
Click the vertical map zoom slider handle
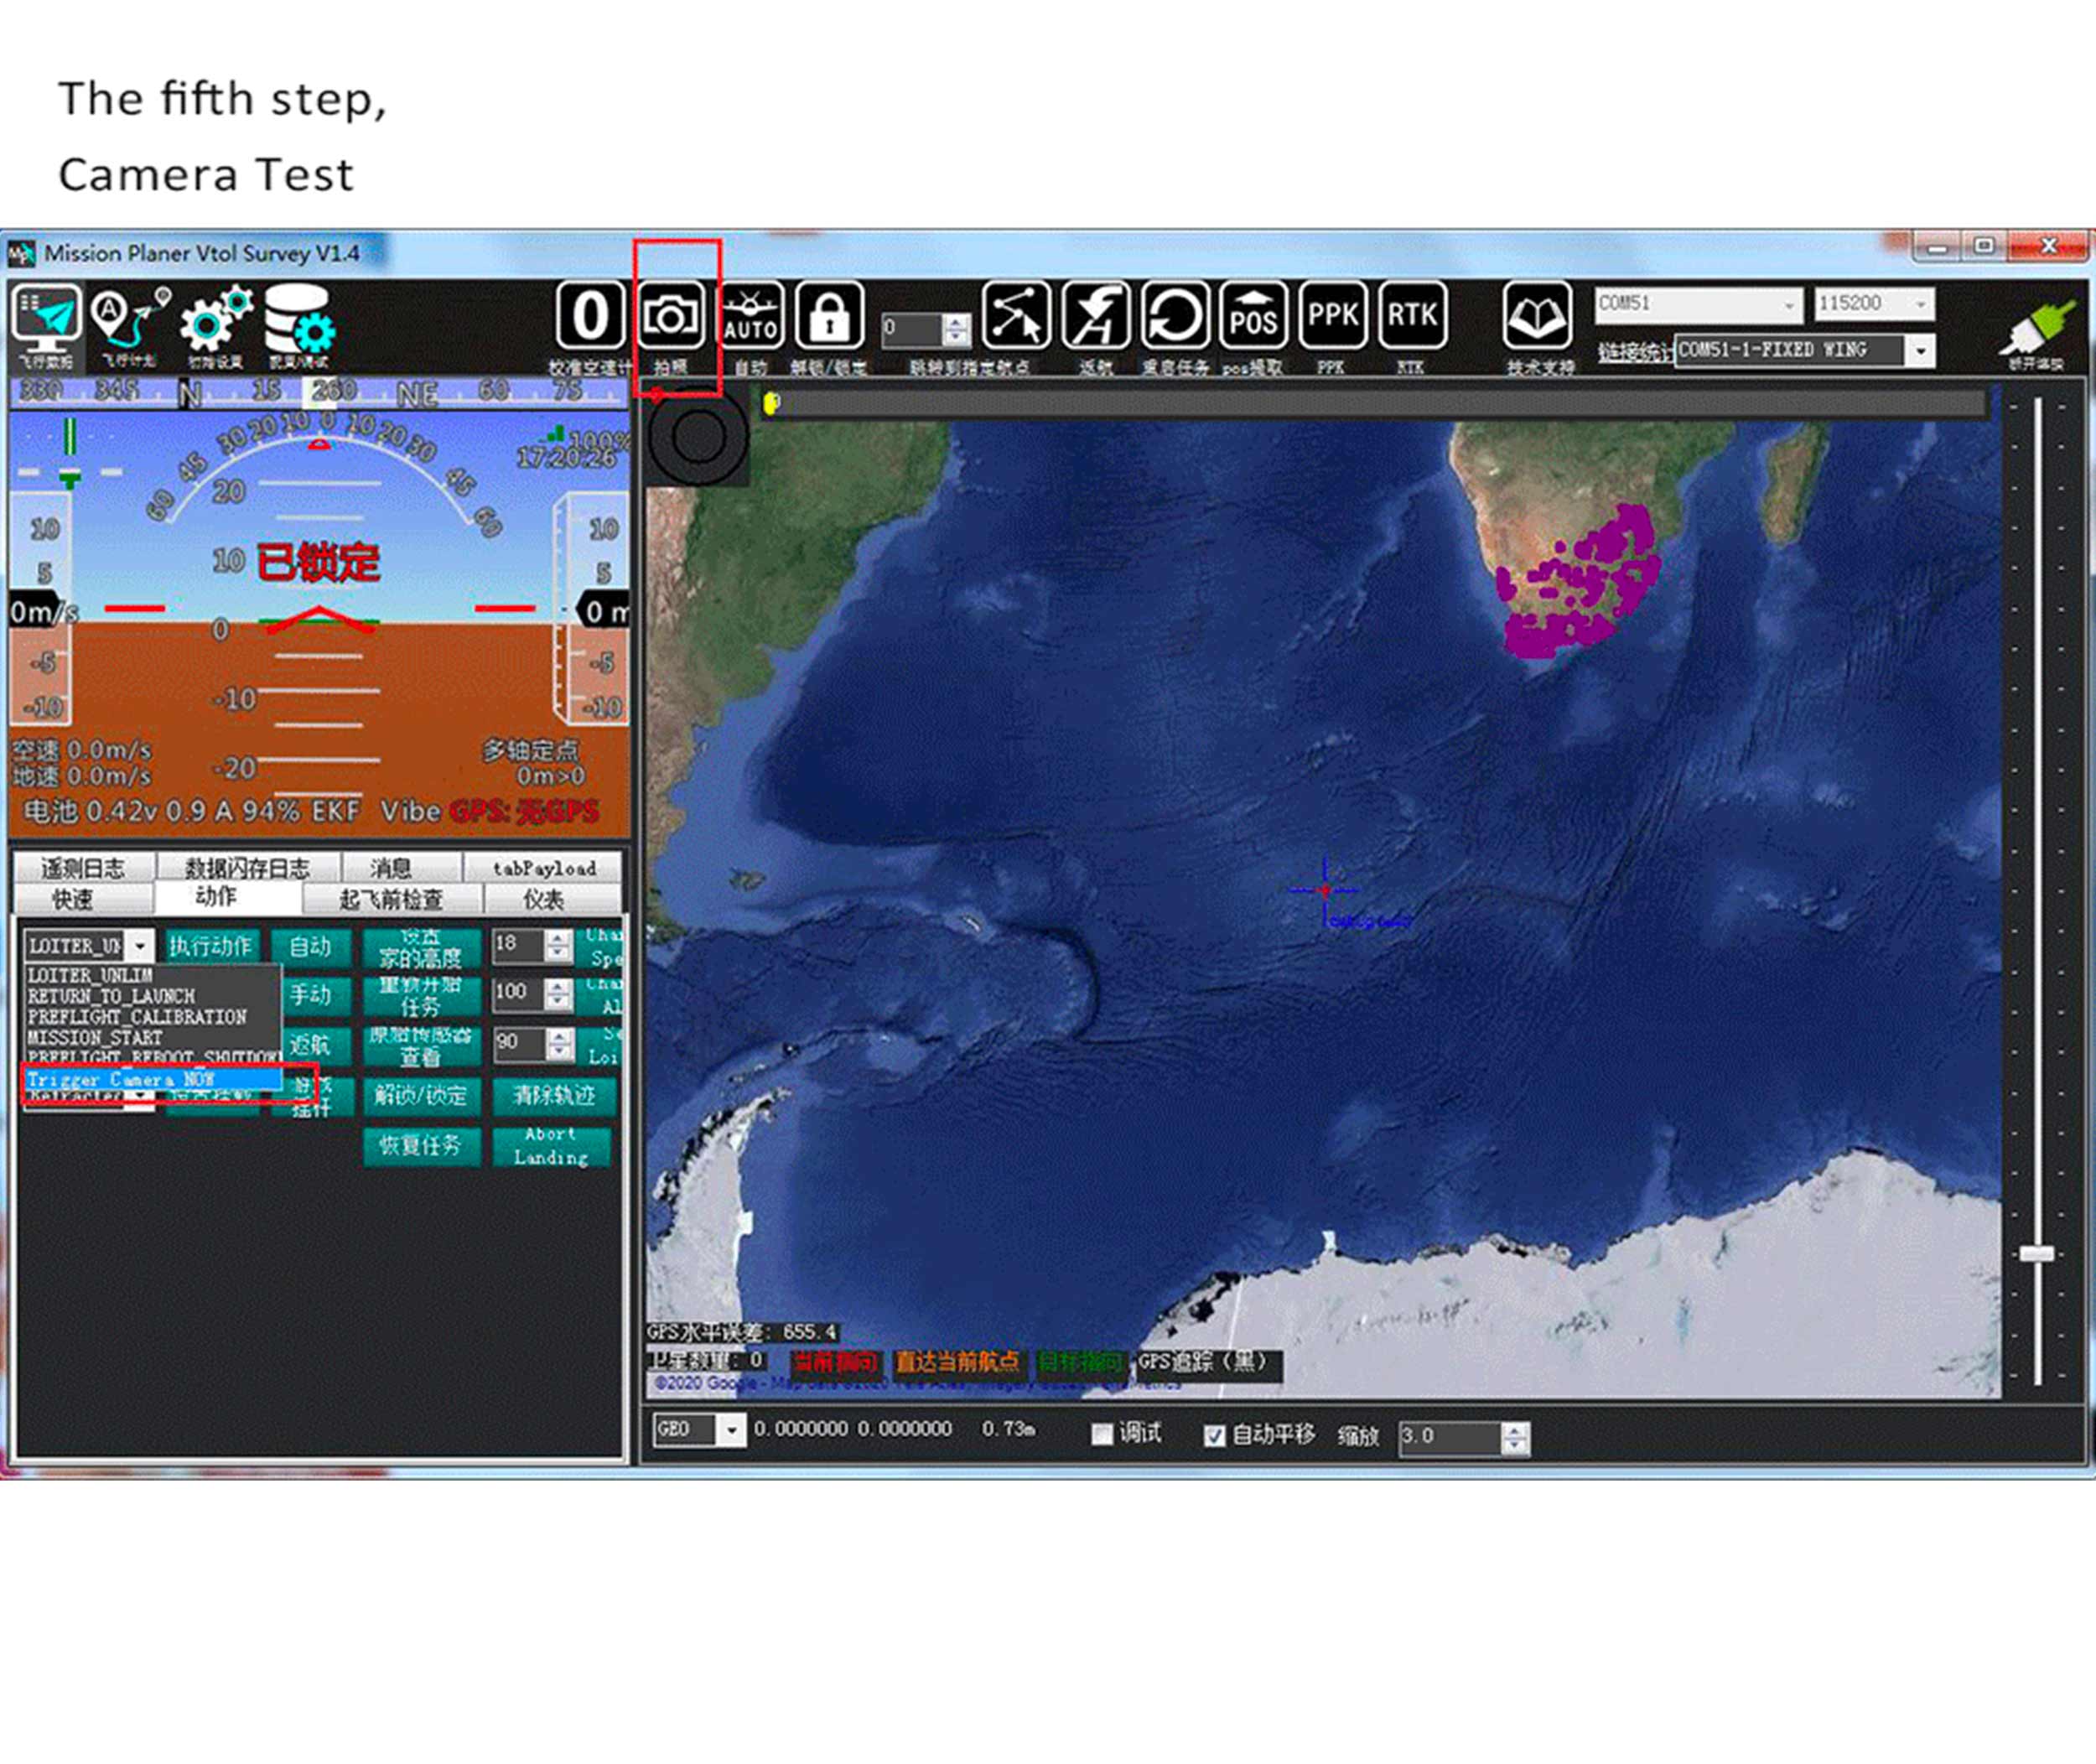[2036, 1253]
